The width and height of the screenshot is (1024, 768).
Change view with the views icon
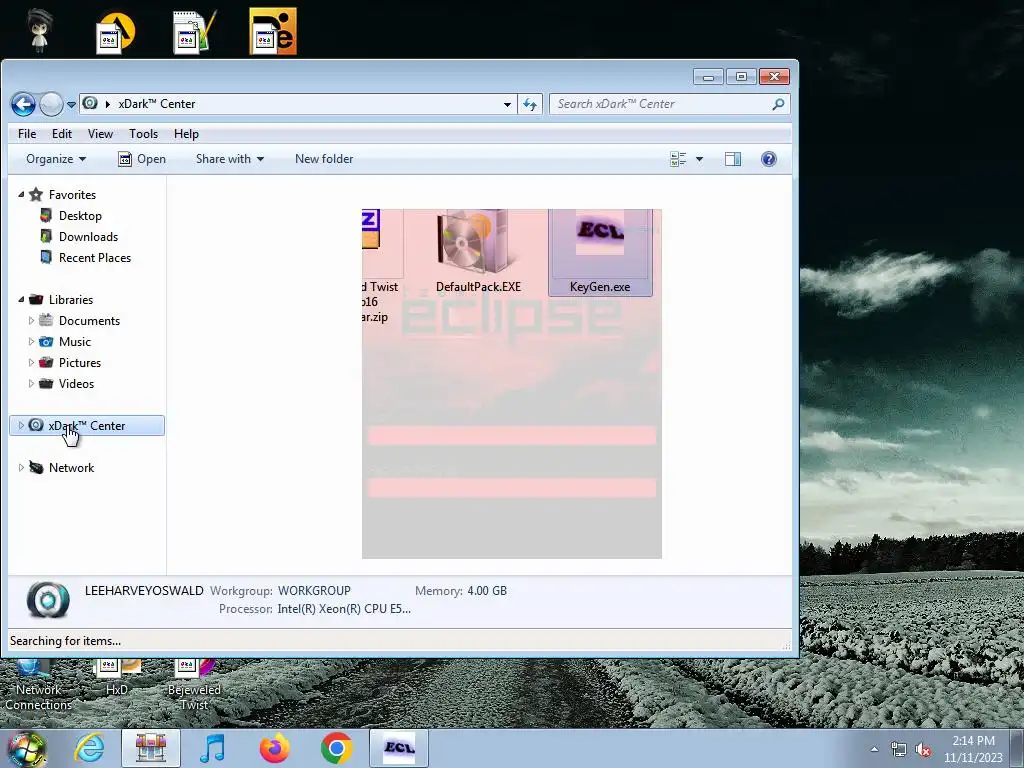678,159
